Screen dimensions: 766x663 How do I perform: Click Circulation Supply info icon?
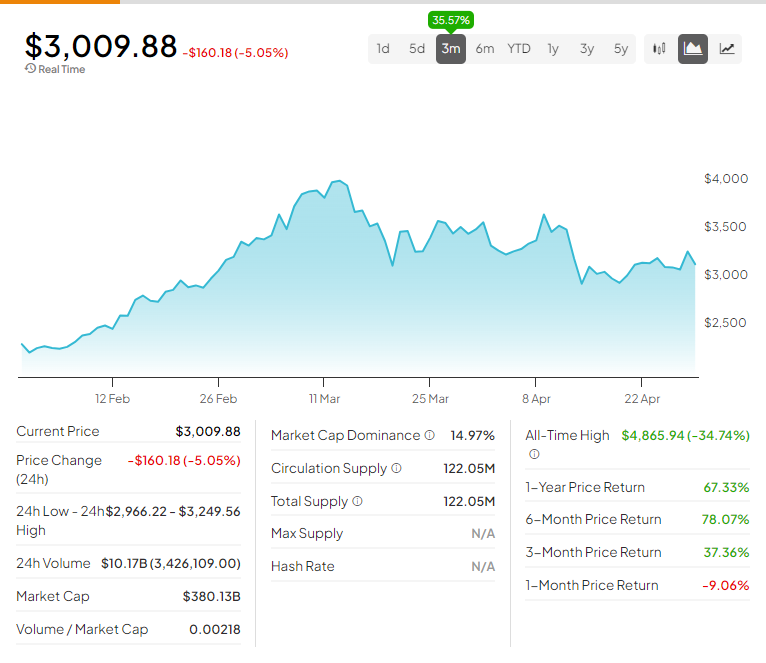[396, 469]
